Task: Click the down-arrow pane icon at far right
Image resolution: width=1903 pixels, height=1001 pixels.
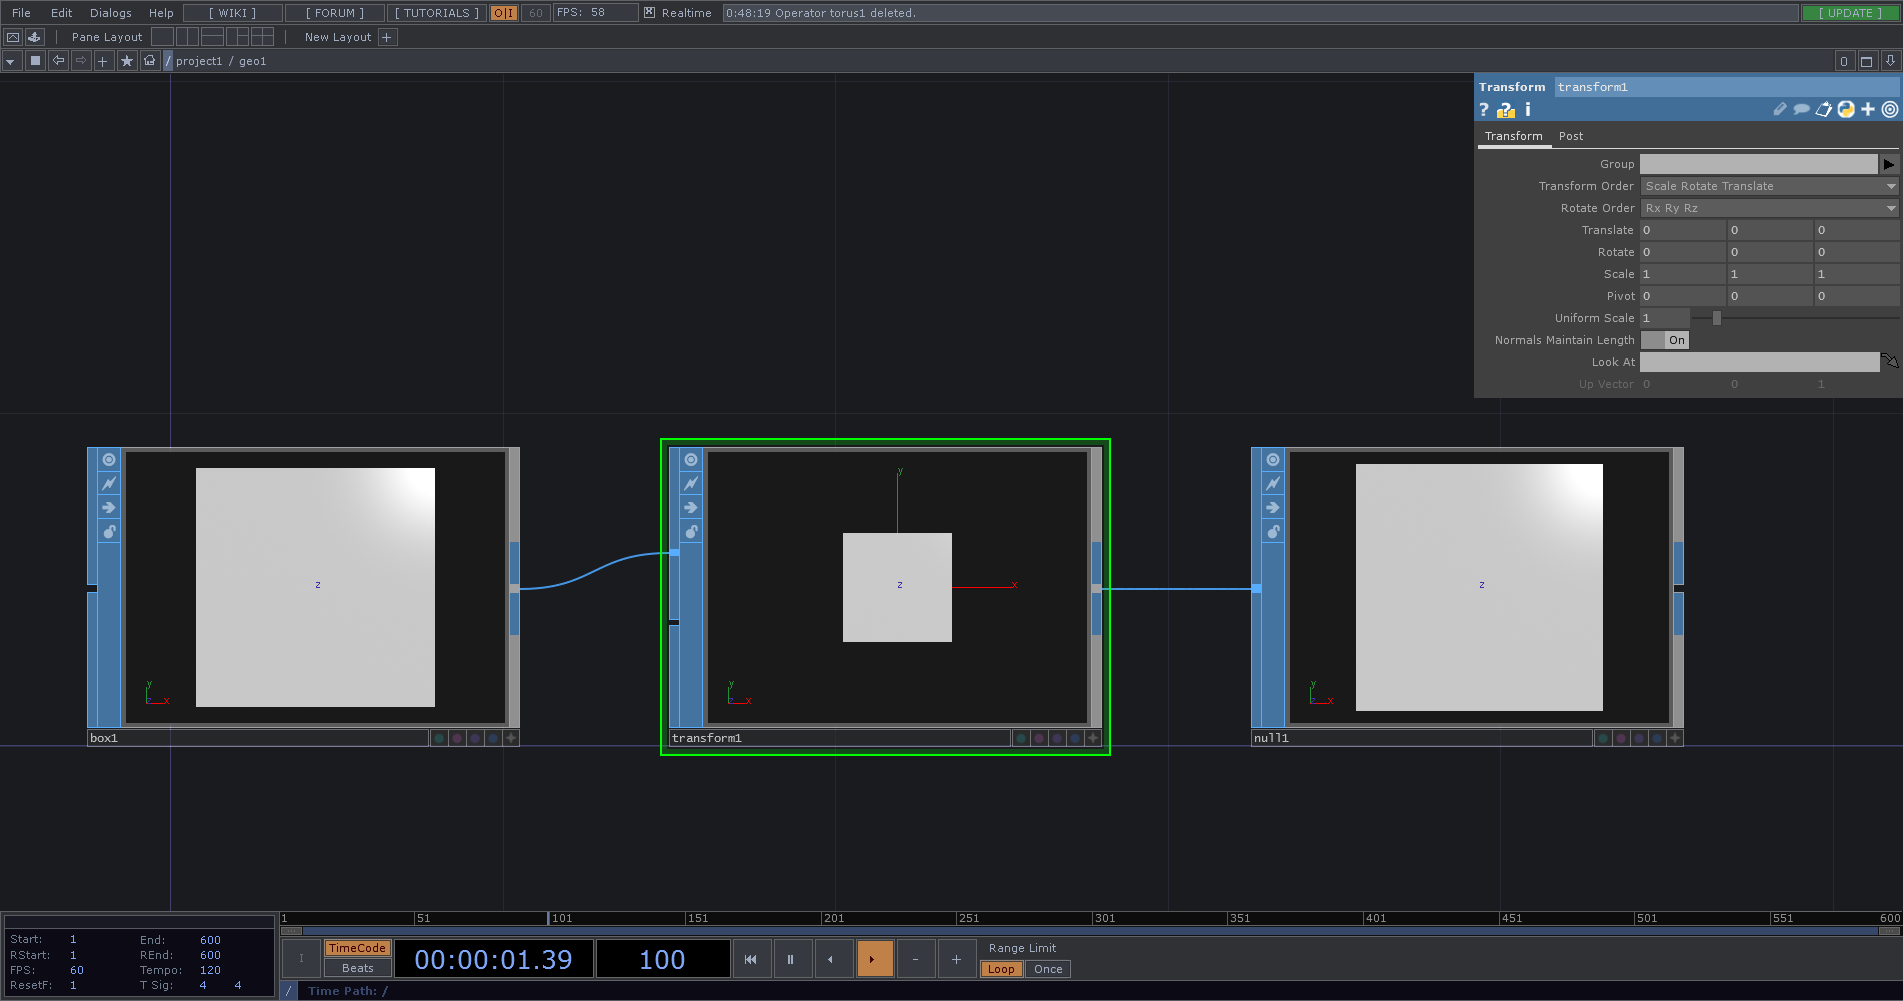Action: pos(1890,61)
